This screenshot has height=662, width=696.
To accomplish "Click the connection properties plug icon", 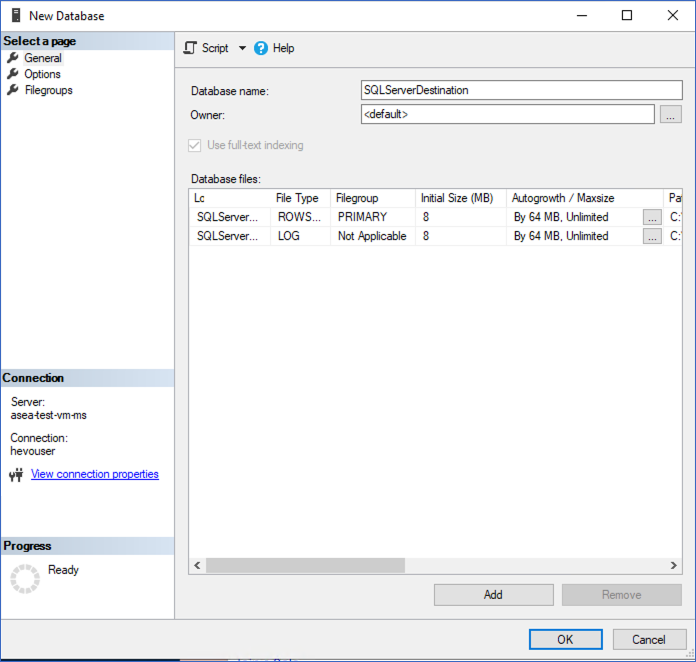I will coord(16,475).
